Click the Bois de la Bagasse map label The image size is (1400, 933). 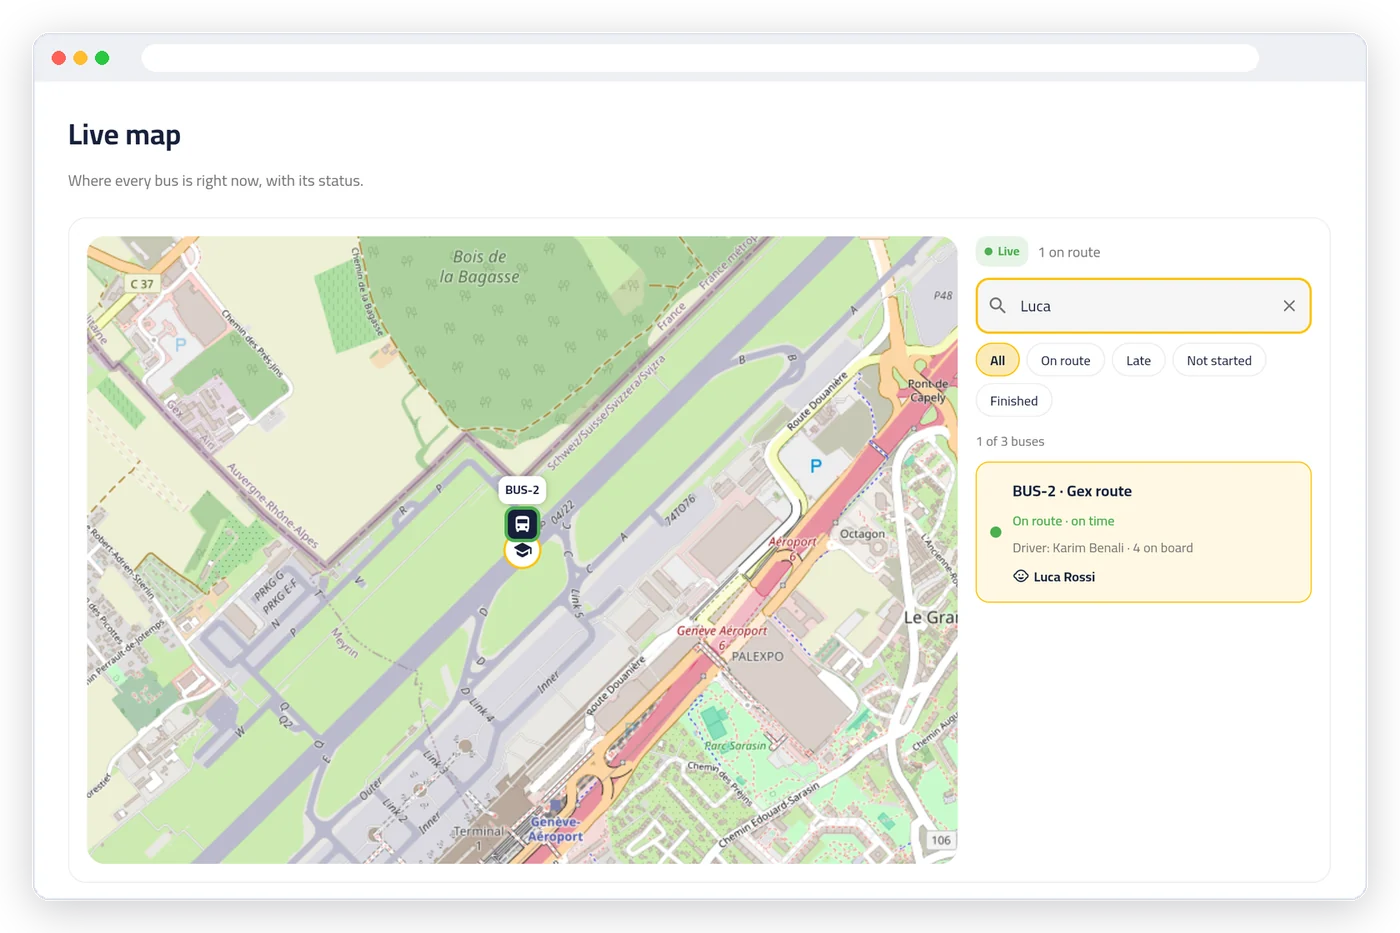[x=480, y=267]
